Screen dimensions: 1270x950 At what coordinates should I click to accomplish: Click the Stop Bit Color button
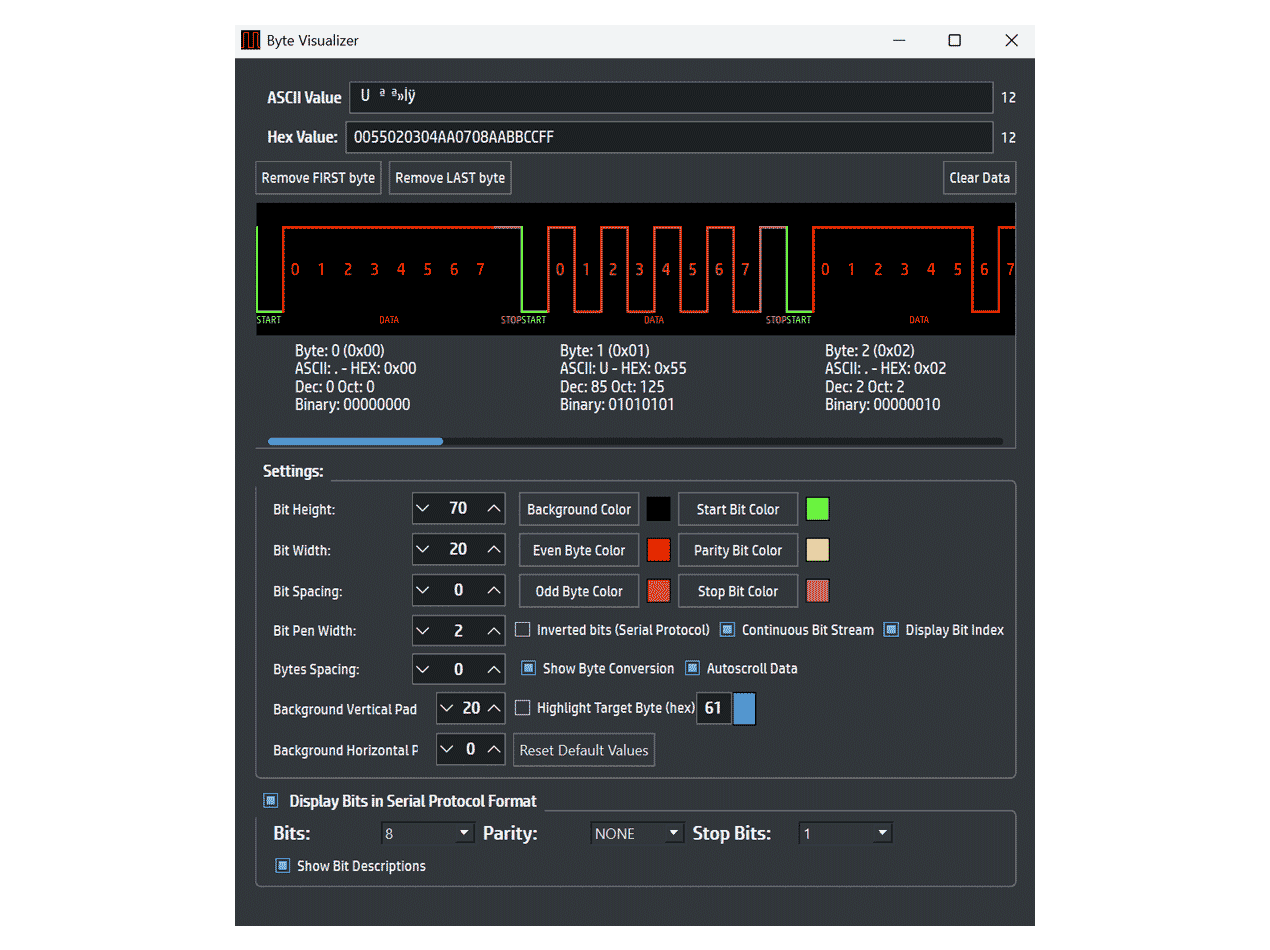[738, 591]
